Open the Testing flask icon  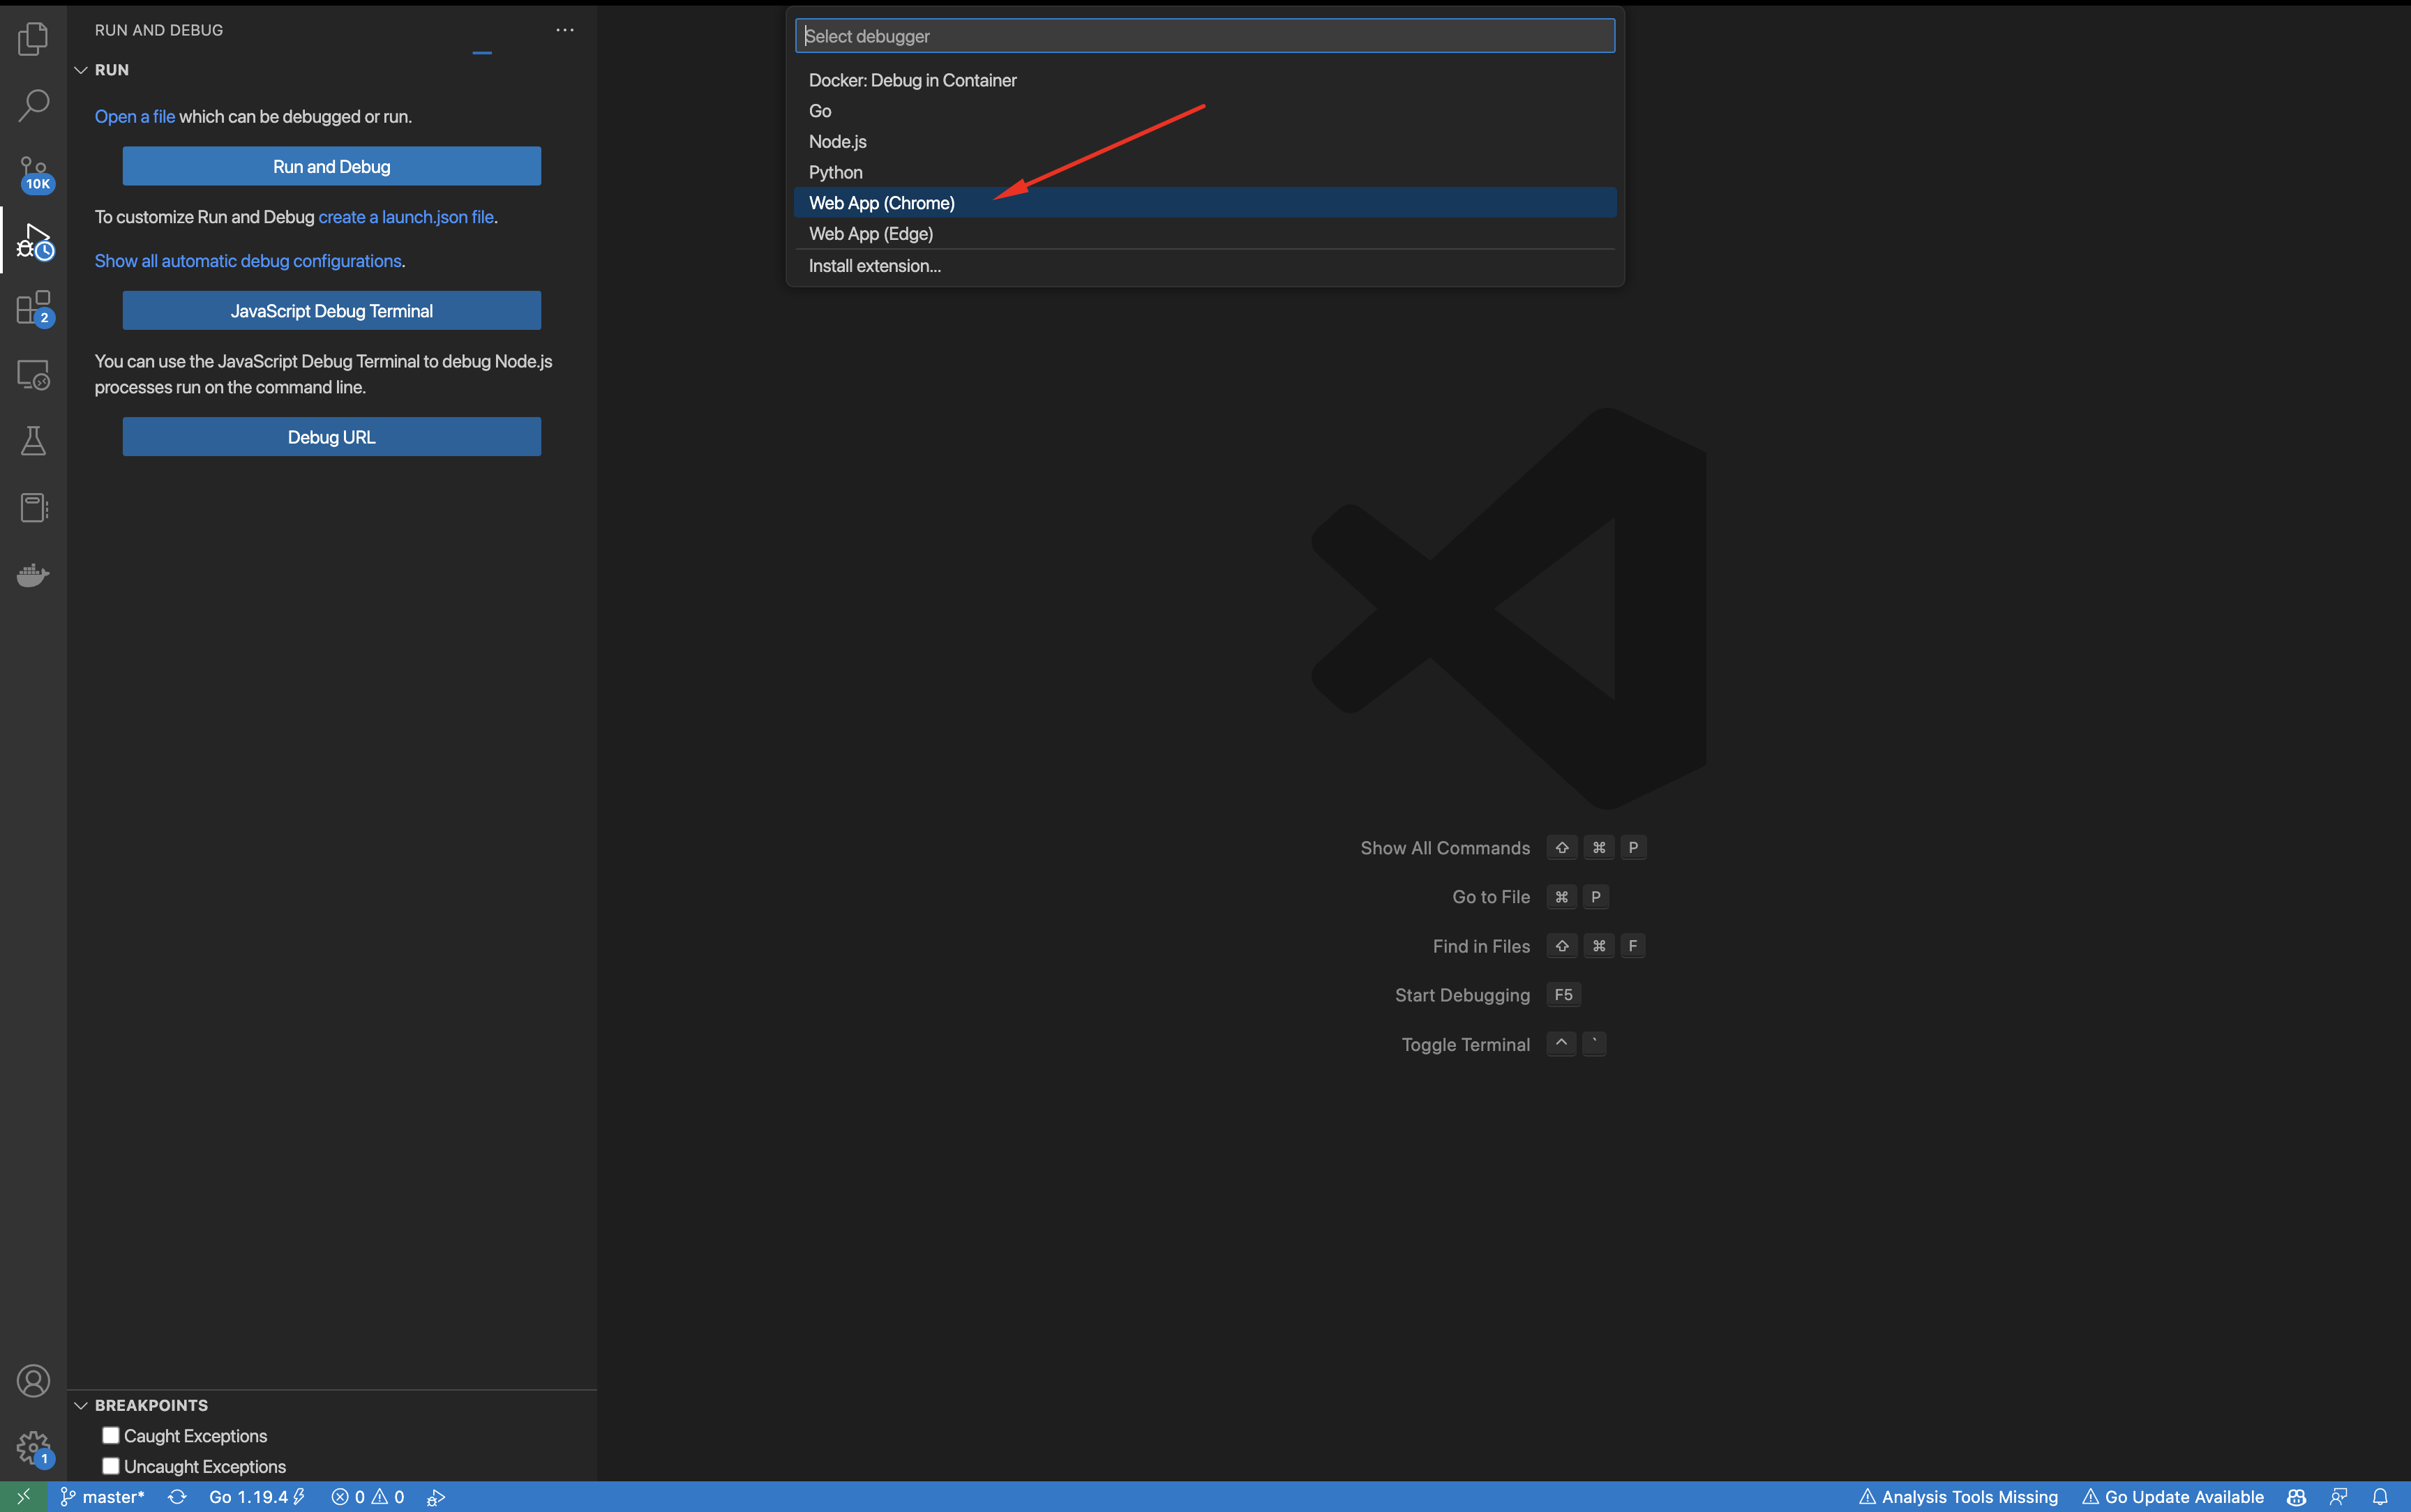pyautogui.click(x=33, y=441)
